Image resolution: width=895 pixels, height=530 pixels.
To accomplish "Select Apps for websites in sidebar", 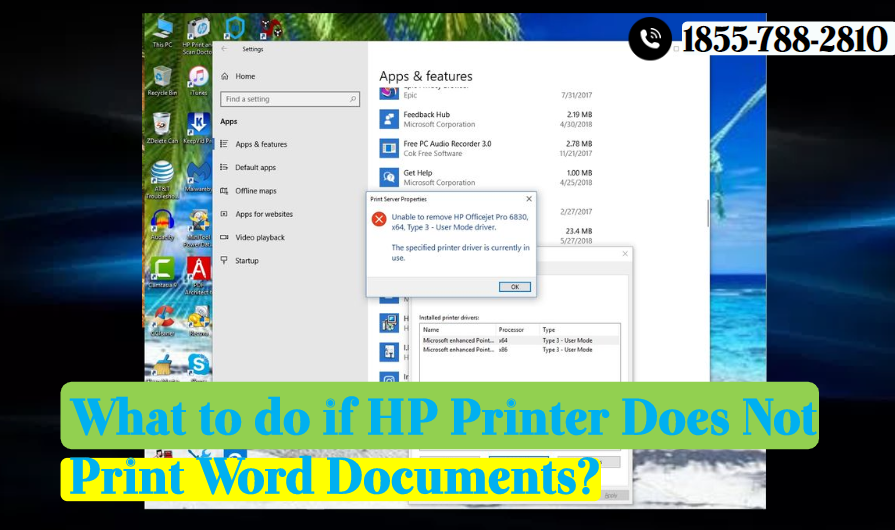I will (x=264, y=215).
